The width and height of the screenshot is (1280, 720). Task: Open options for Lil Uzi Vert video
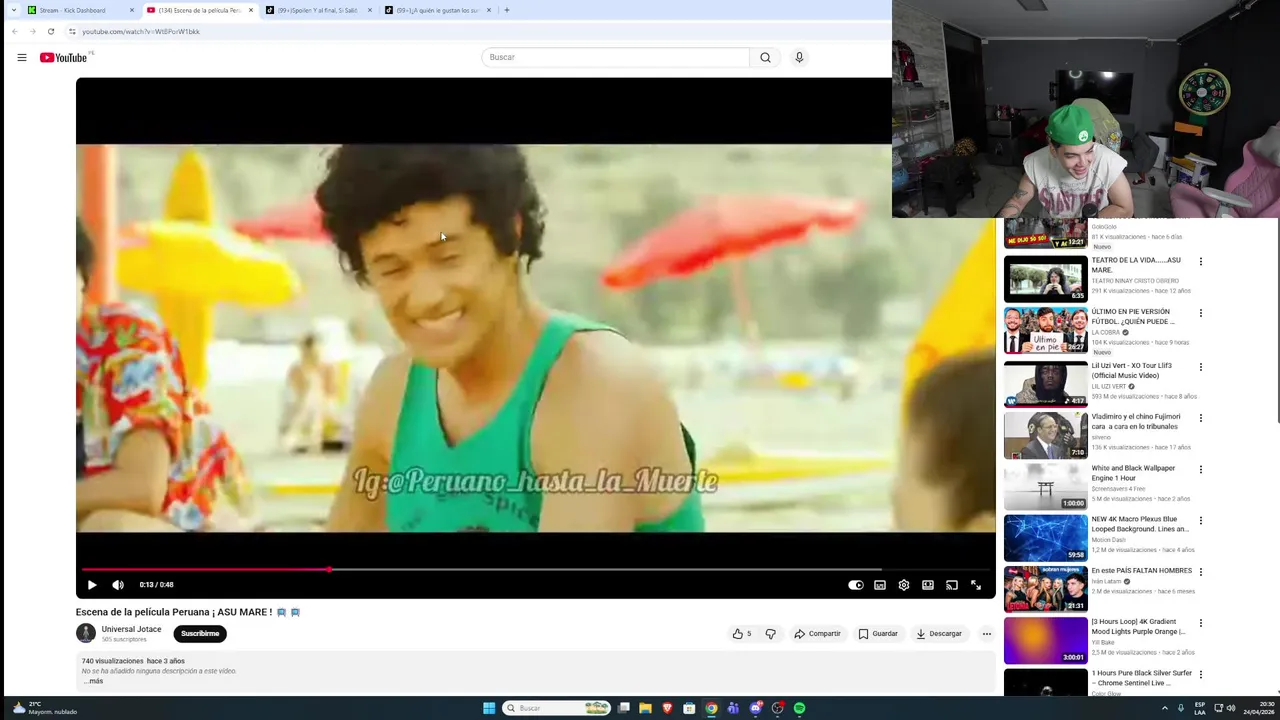click(1200, 367)
